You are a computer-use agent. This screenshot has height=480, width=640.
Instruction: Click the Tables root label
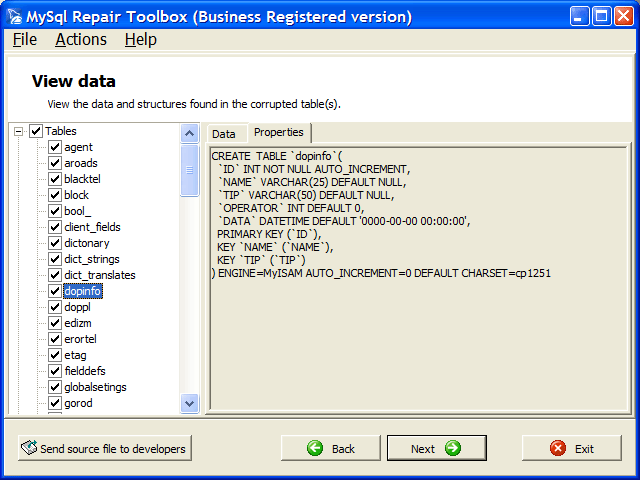pyautogui.click(x=61, y=131)
